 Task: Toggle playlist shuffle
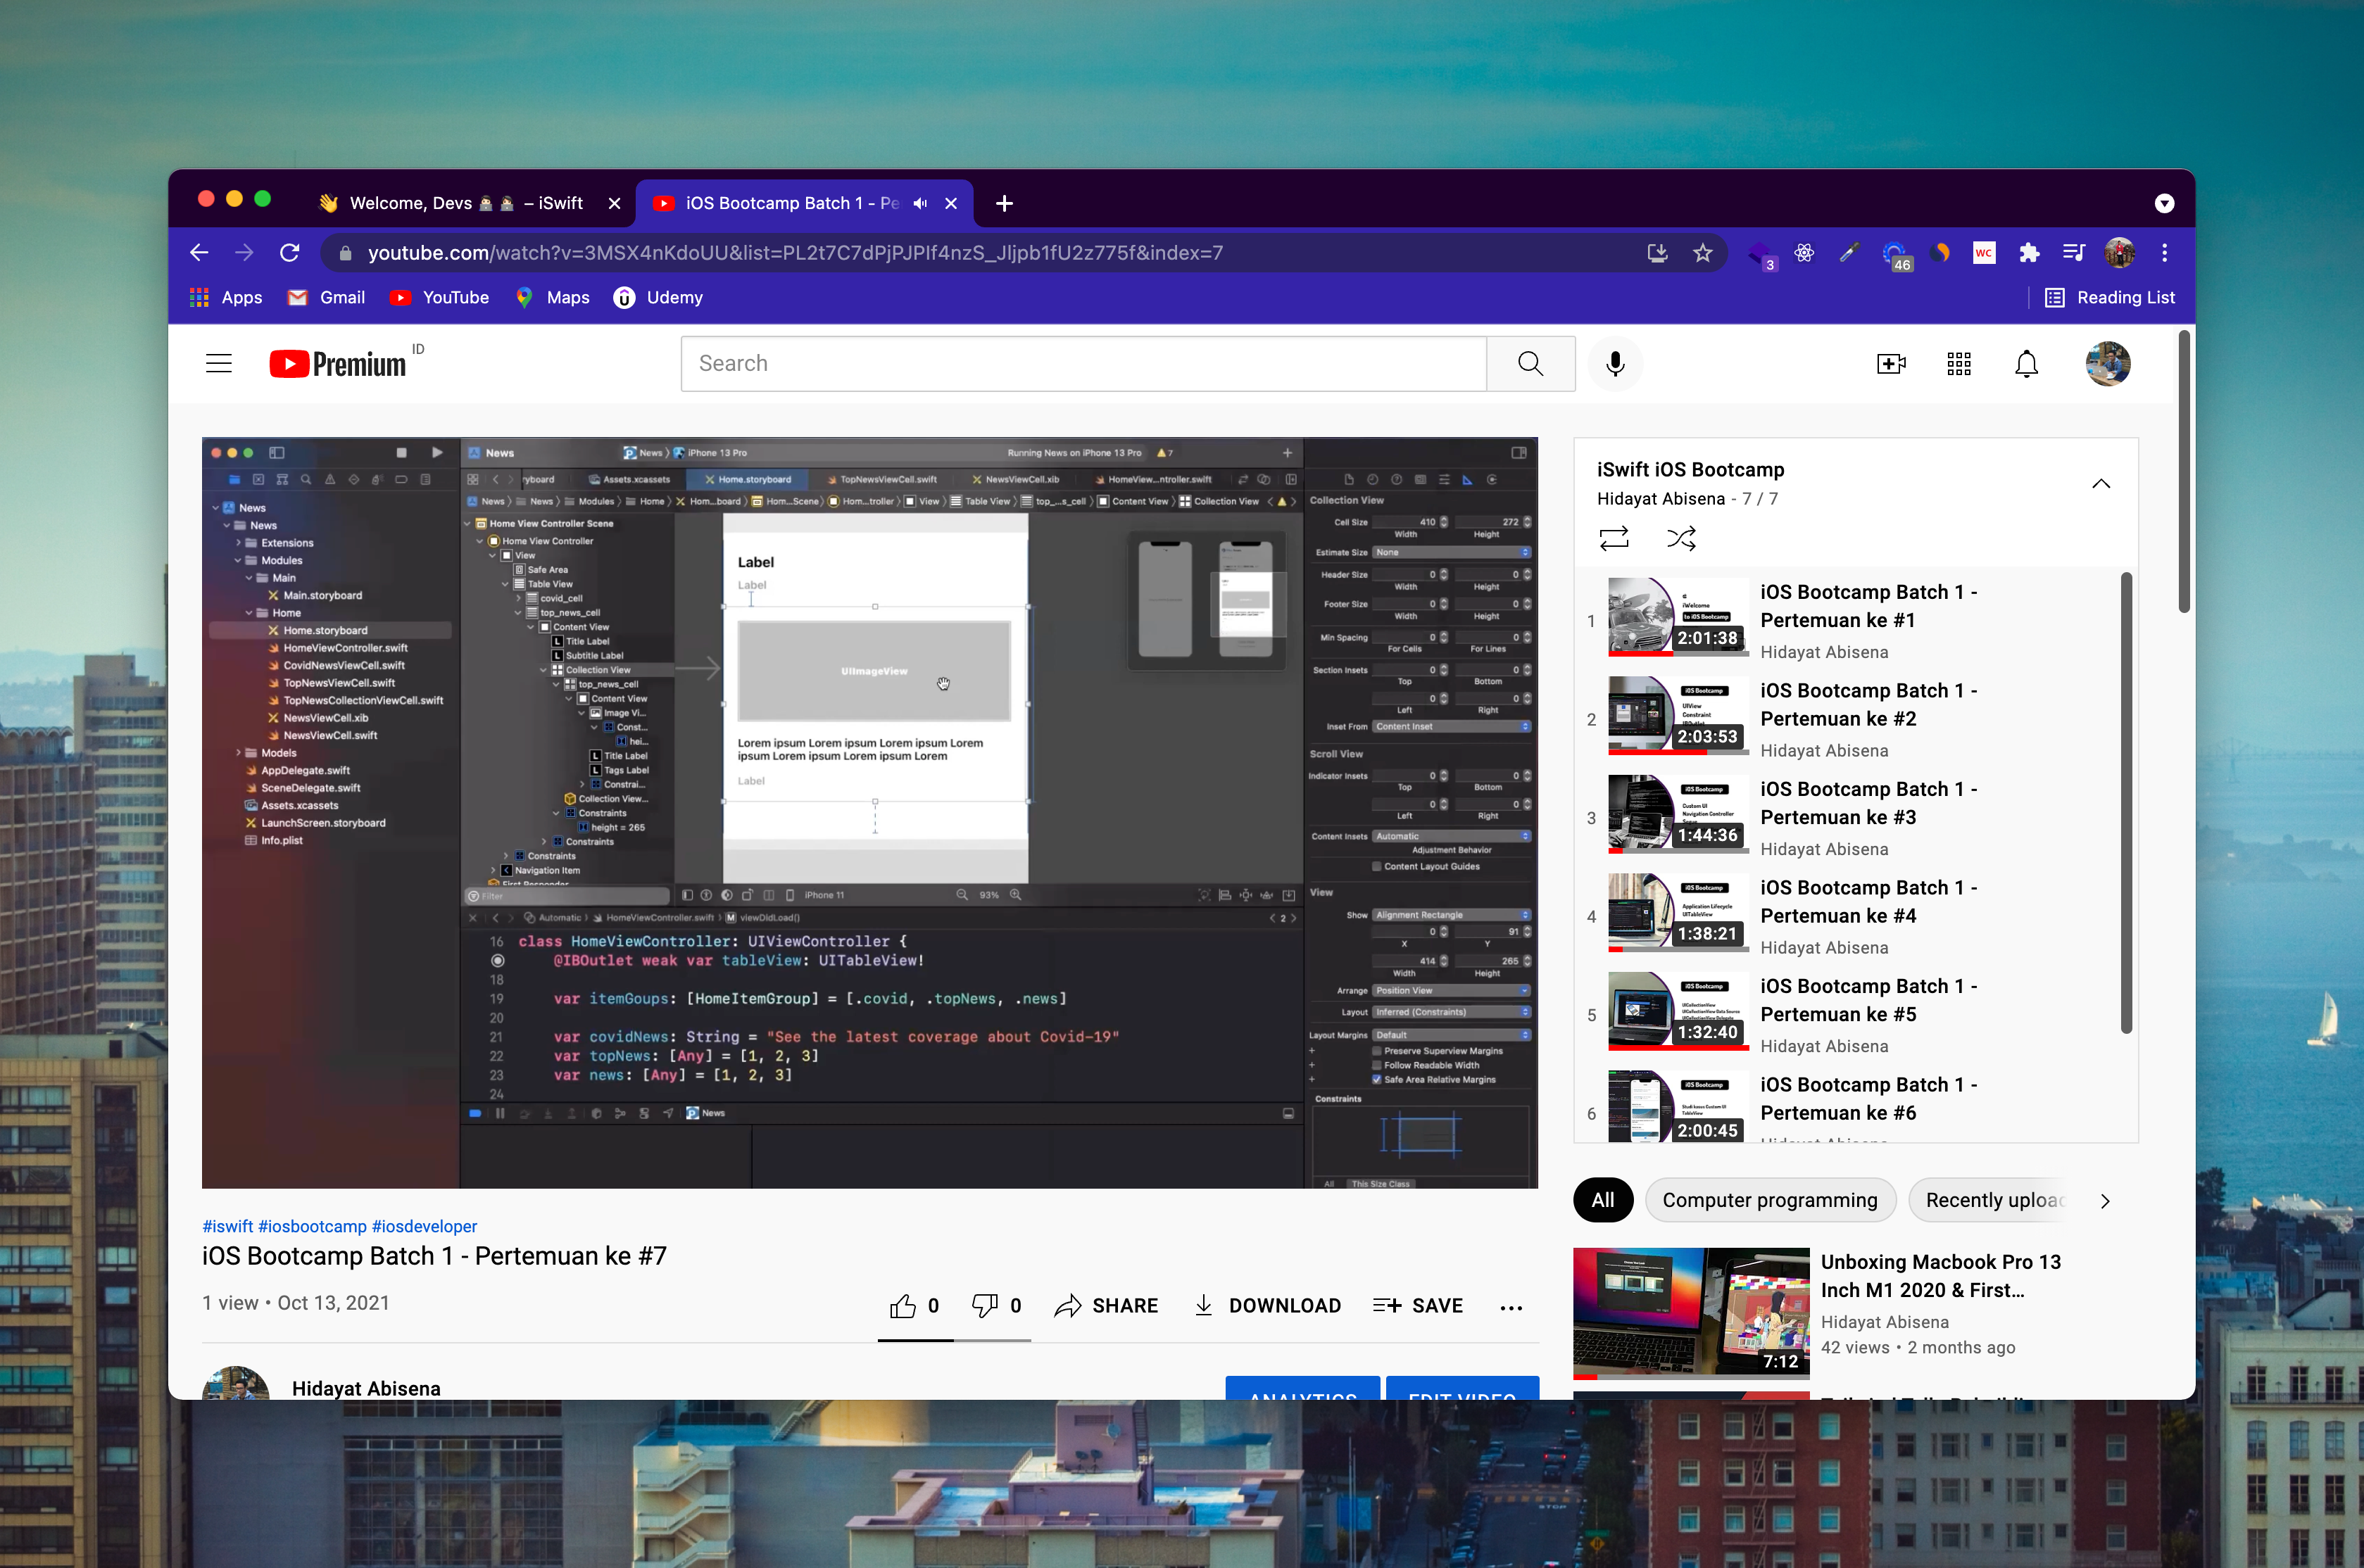coord(1681,539)
